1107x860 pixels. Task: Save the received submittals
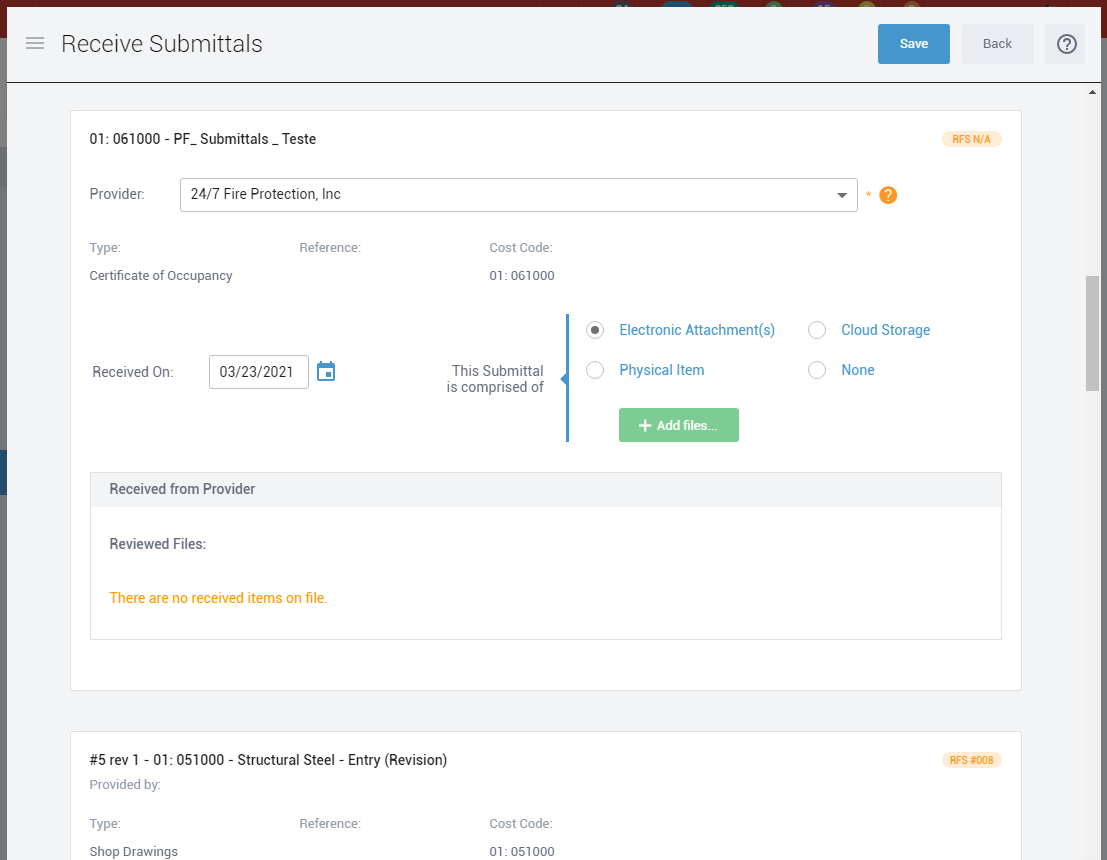(x=913, y=44)
